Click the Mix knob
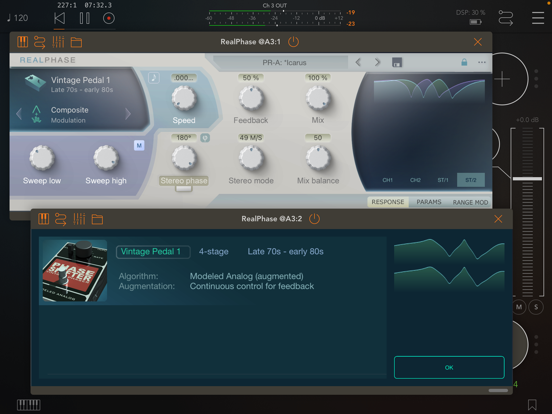The width and height of the screenshot is (552, 414). tap(318, 99)
